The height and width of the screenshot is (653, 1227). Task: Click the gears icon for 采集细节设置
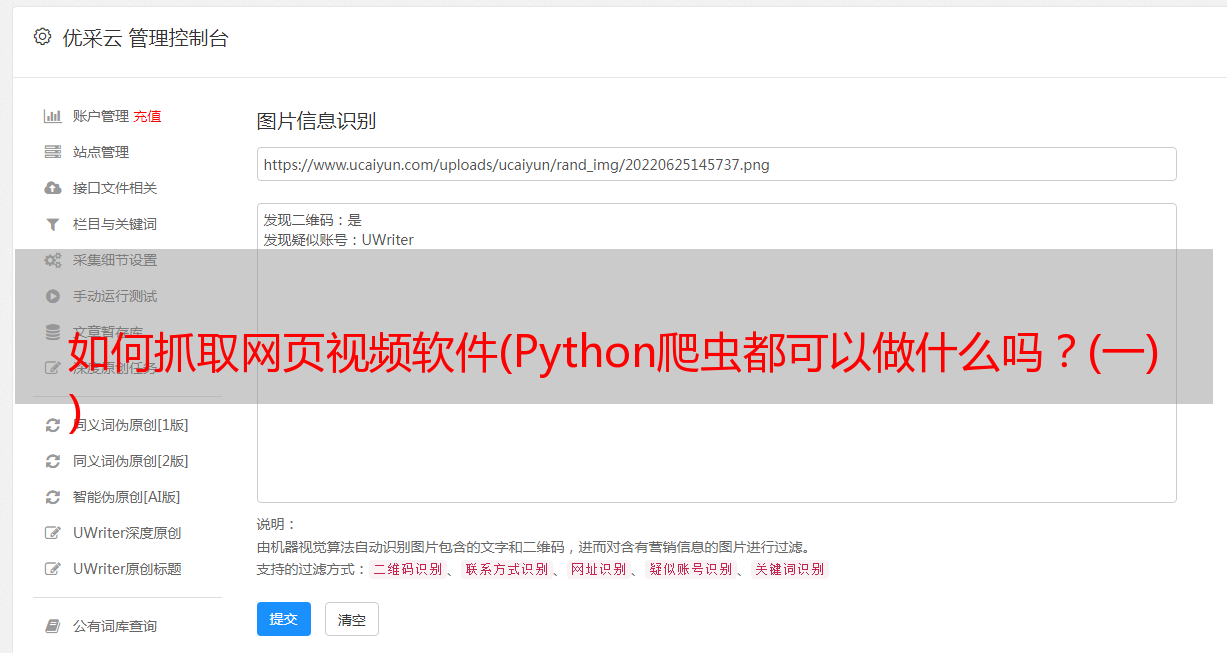point(53,260)
